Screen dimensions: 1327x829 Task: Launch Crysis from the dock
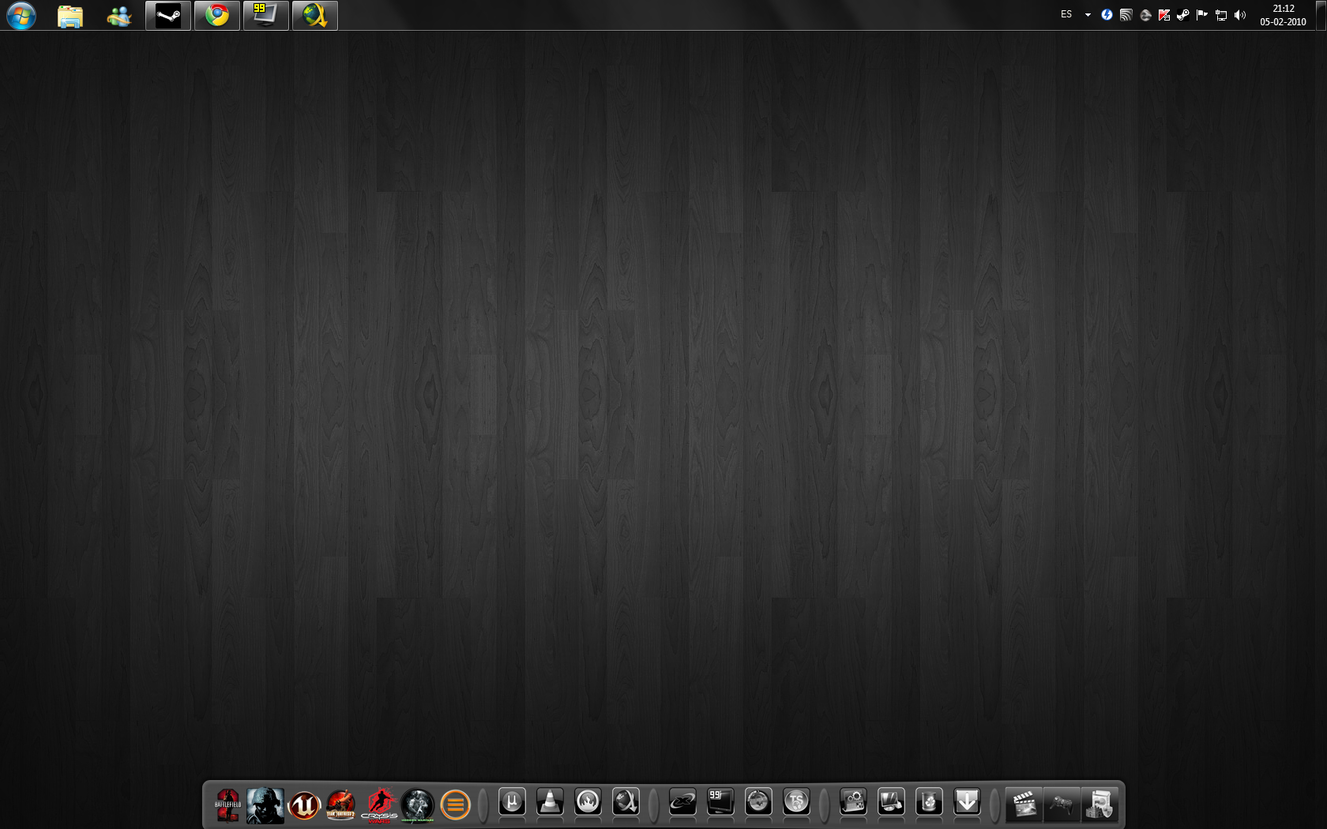379,804
